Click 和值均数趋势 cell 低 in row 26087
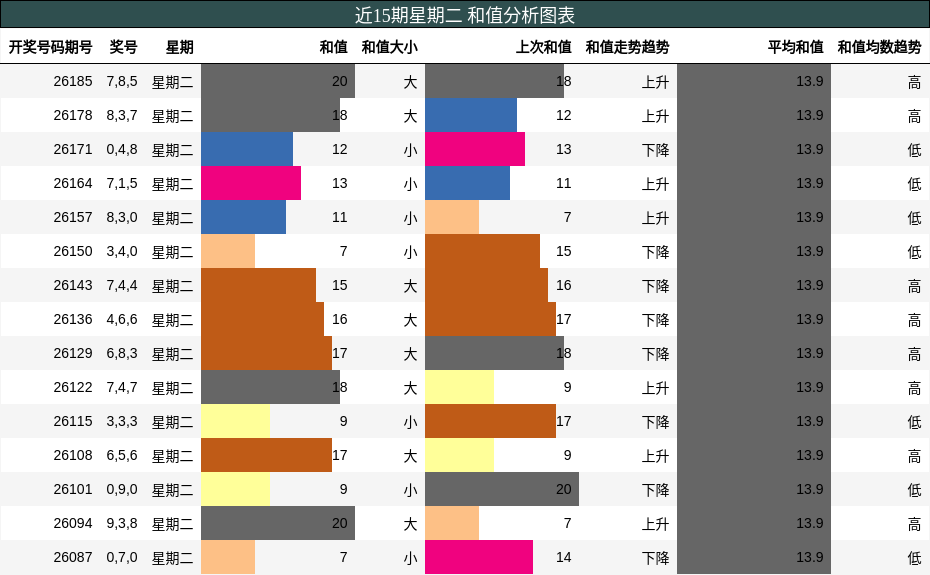 click(x=915, y=558)
